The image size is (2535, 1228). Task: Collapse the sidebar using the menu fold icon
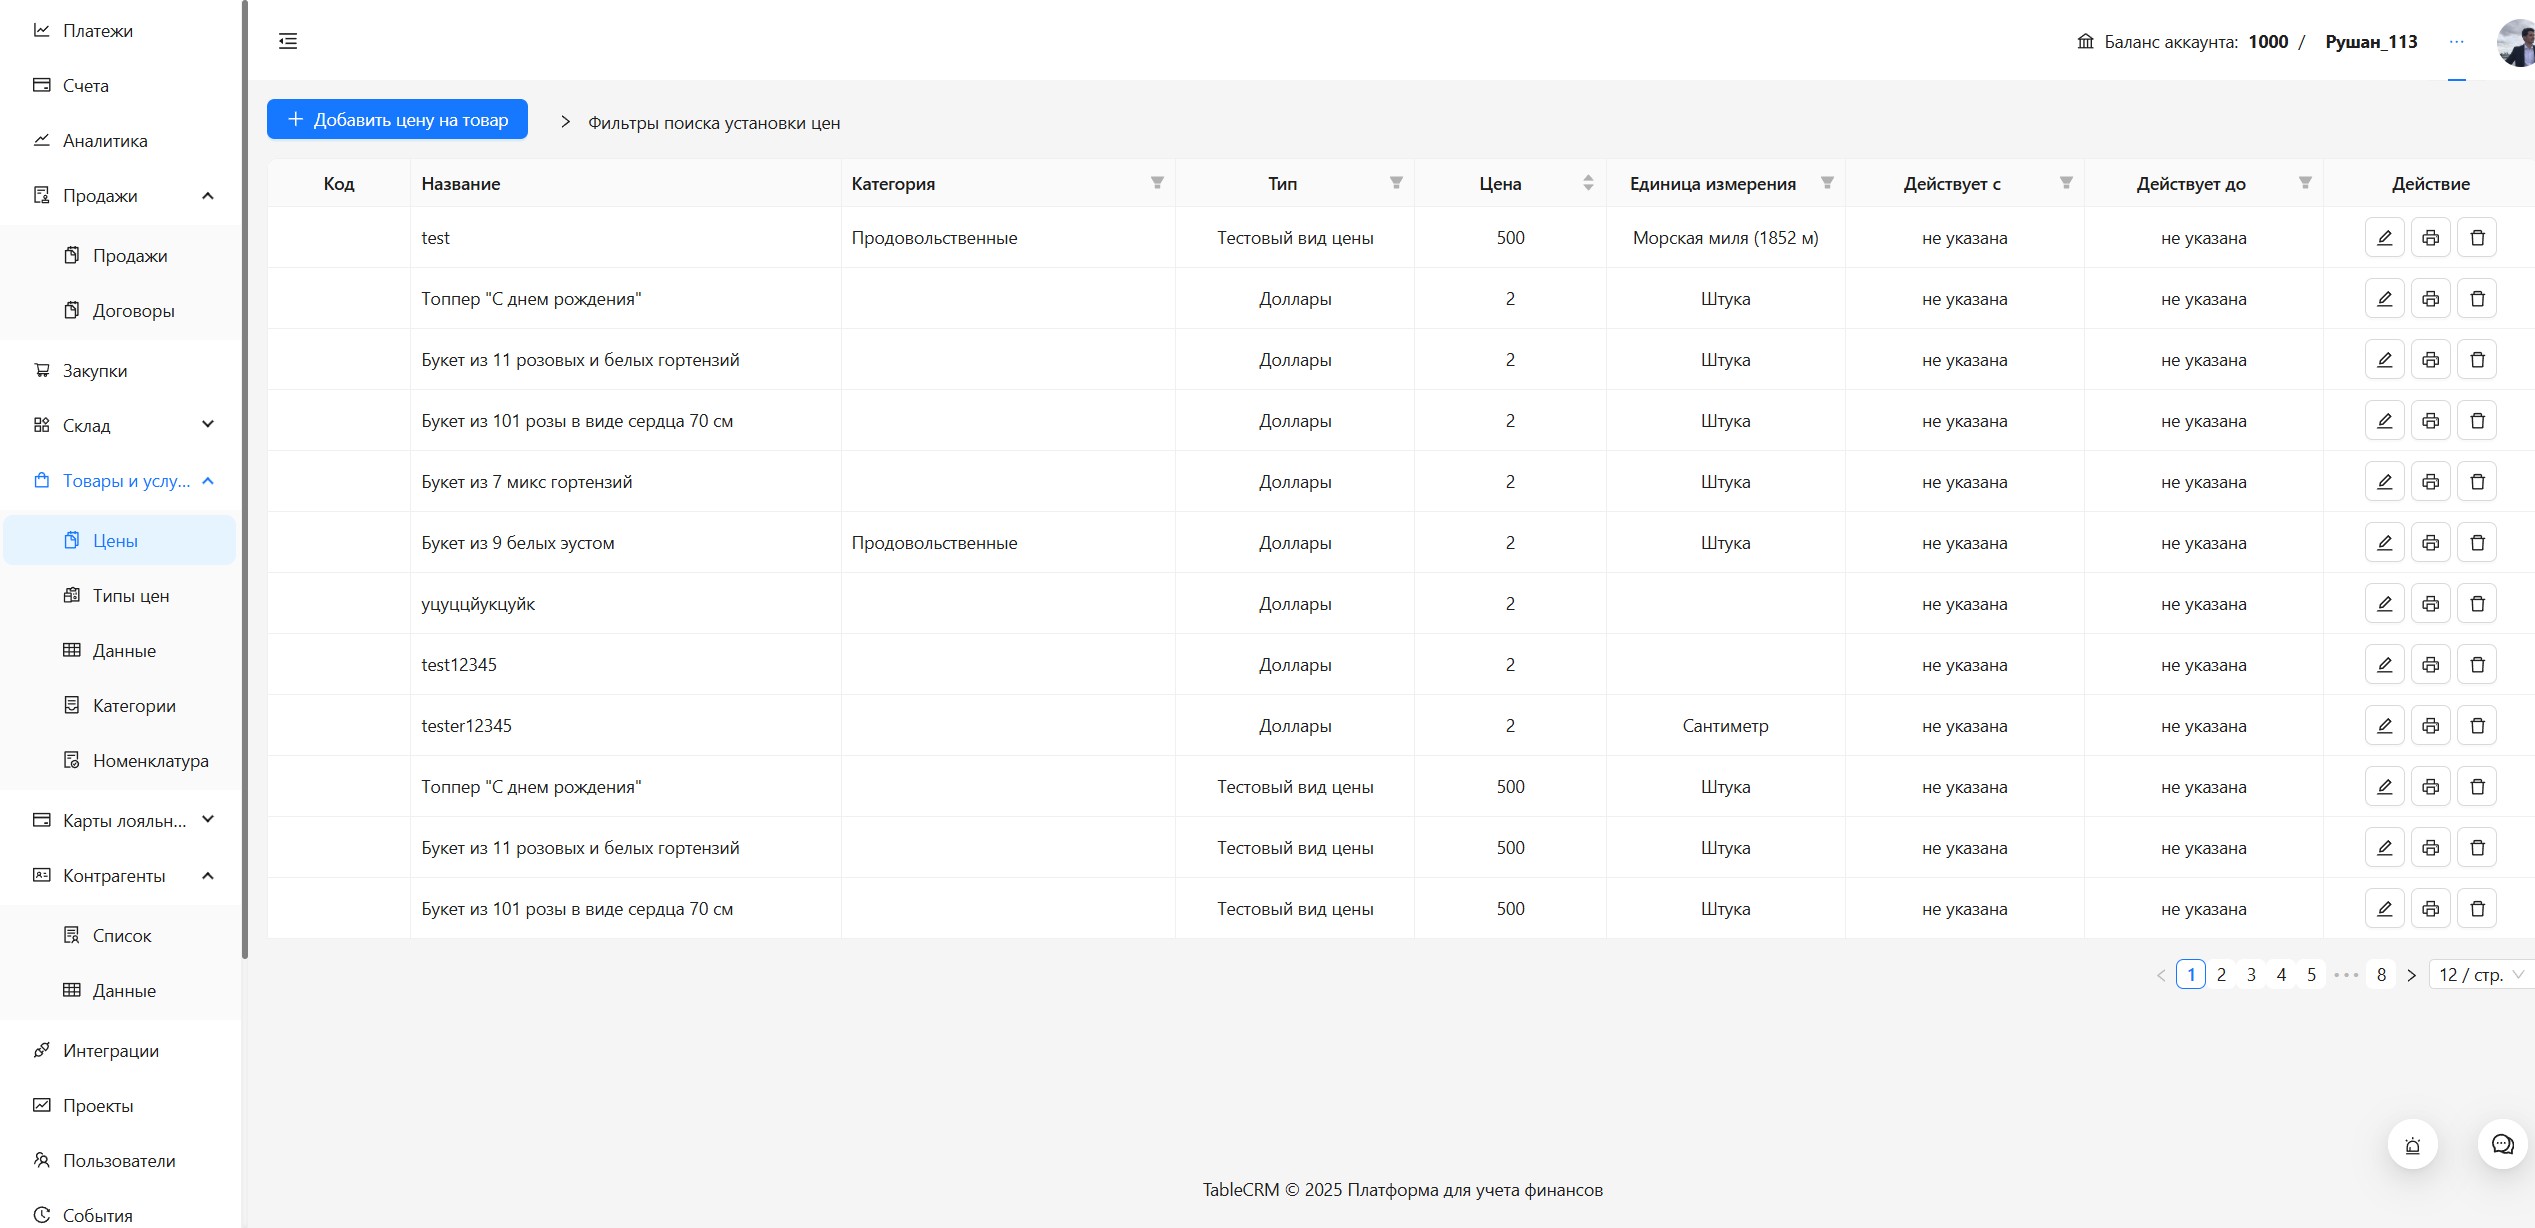[x=288, y=41]
